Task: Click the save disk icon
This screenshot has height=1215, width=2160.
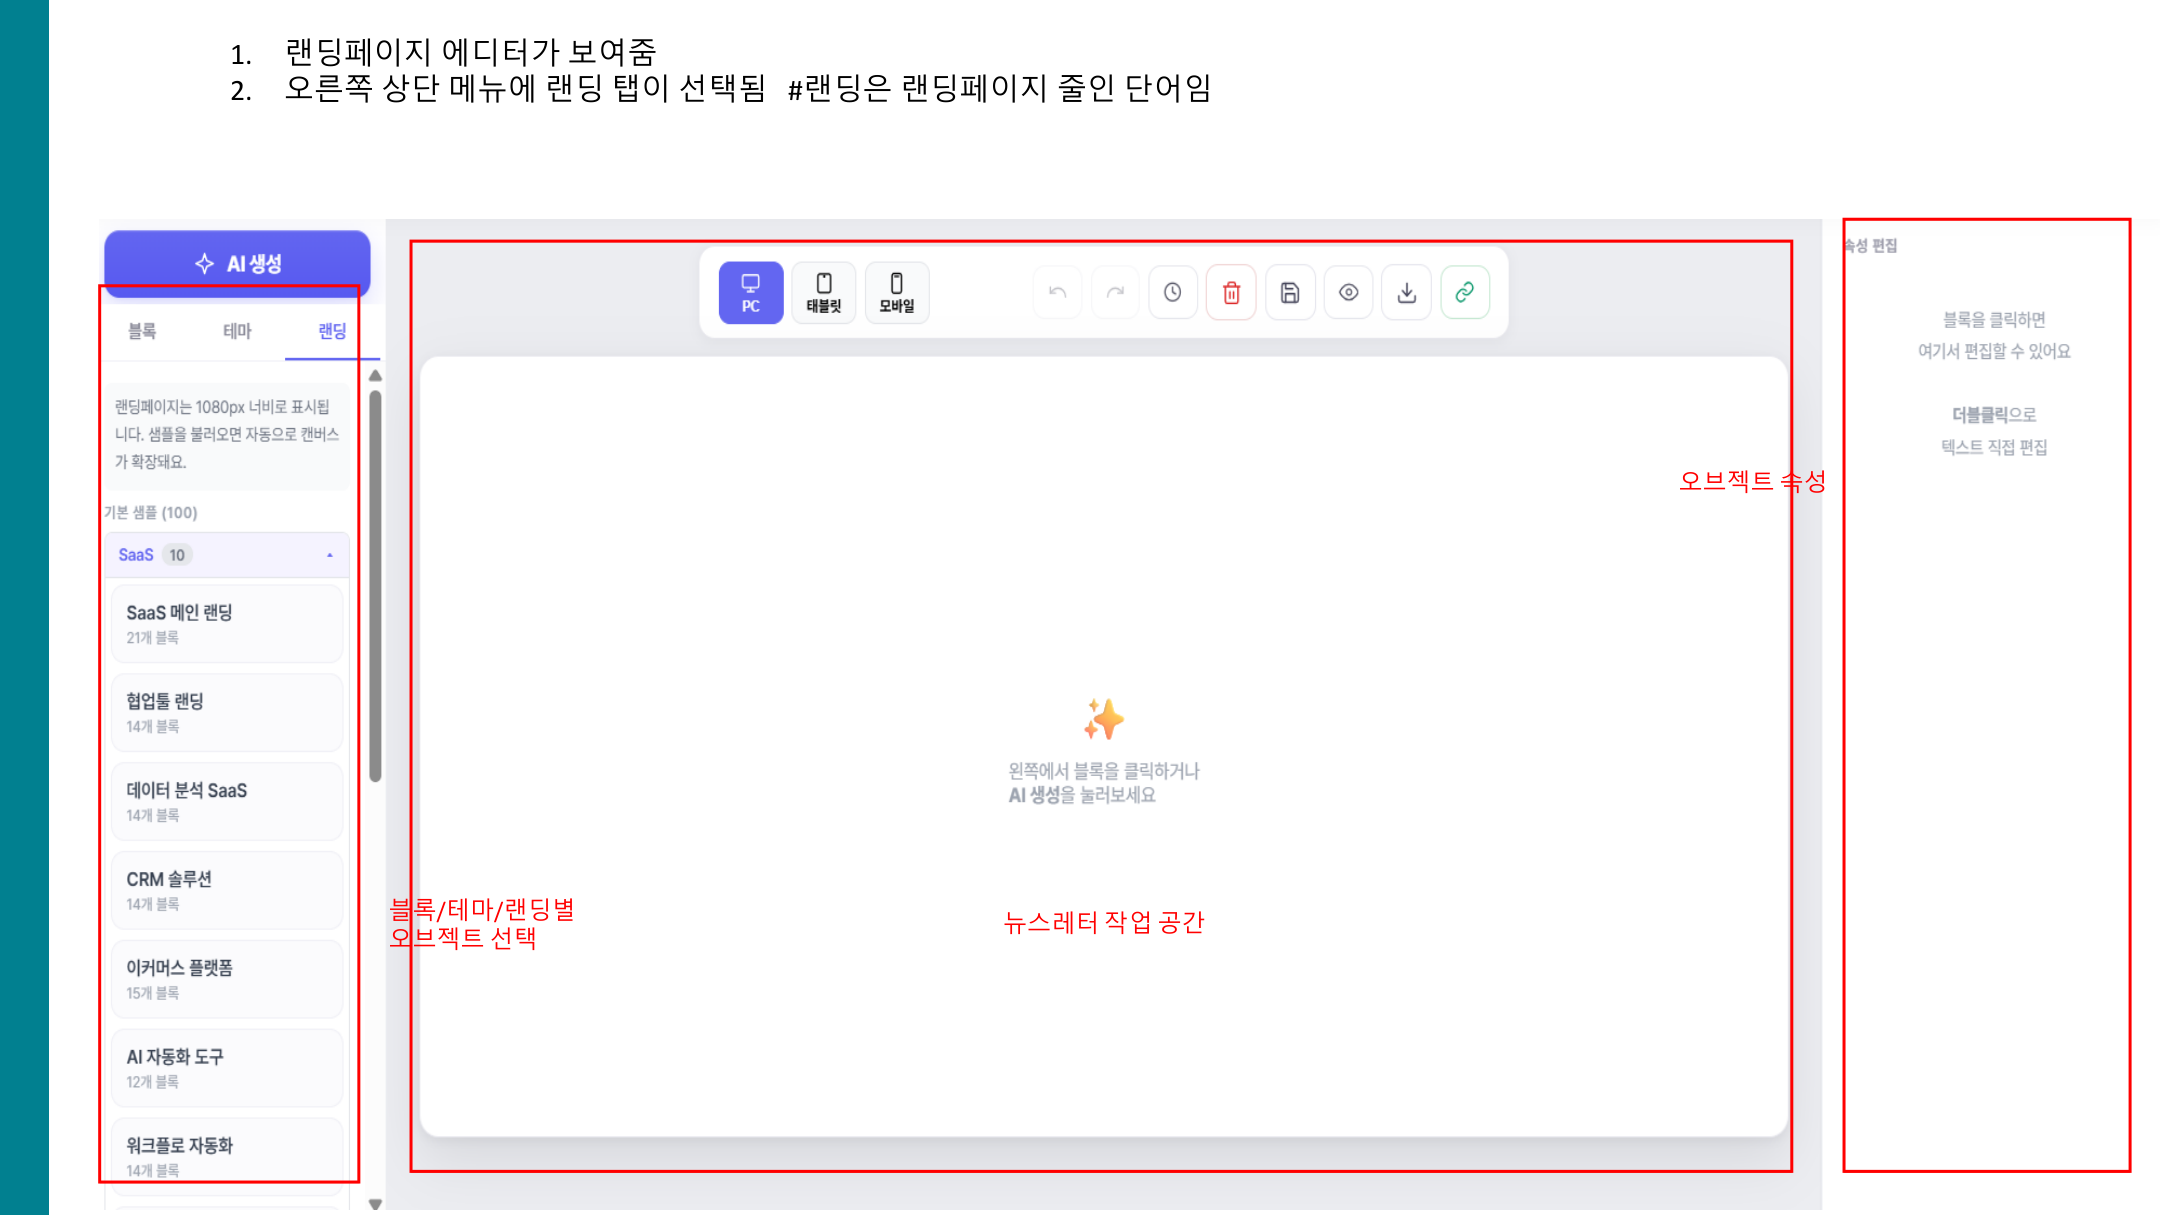Action: tap(1290, 293)
